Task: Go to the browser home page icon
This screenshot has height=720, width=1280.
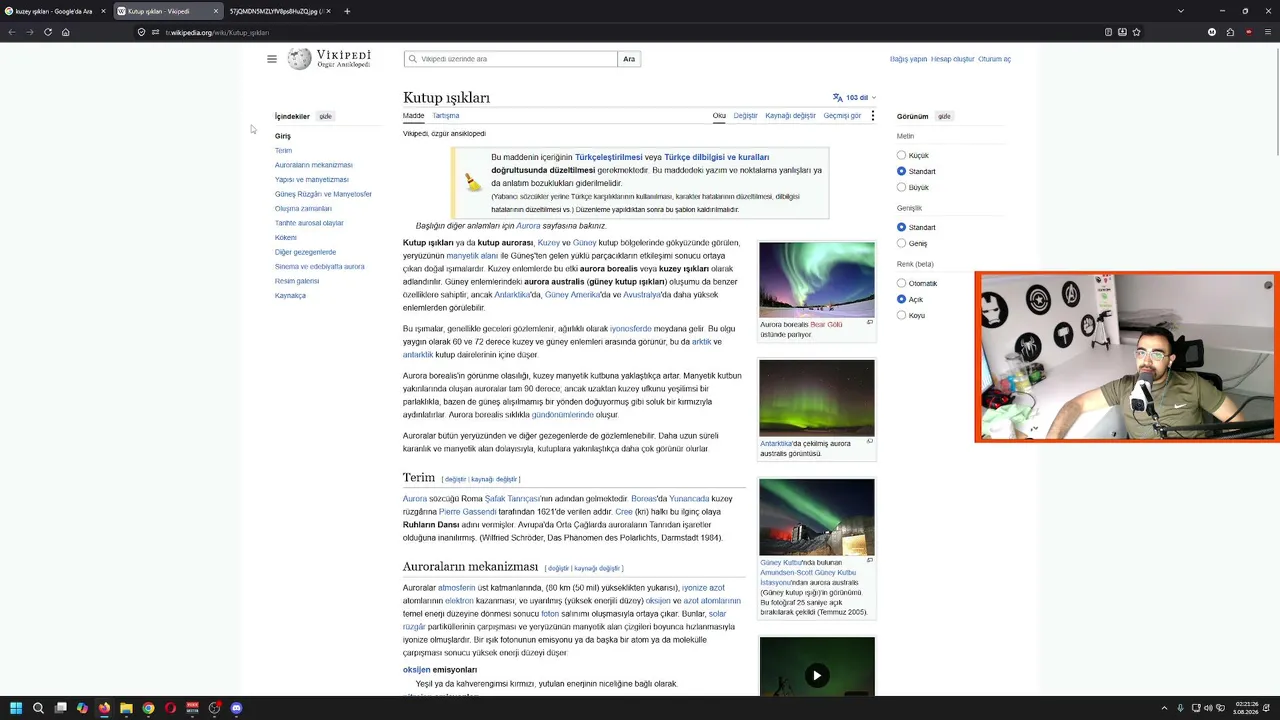Action: coord(66,32)
